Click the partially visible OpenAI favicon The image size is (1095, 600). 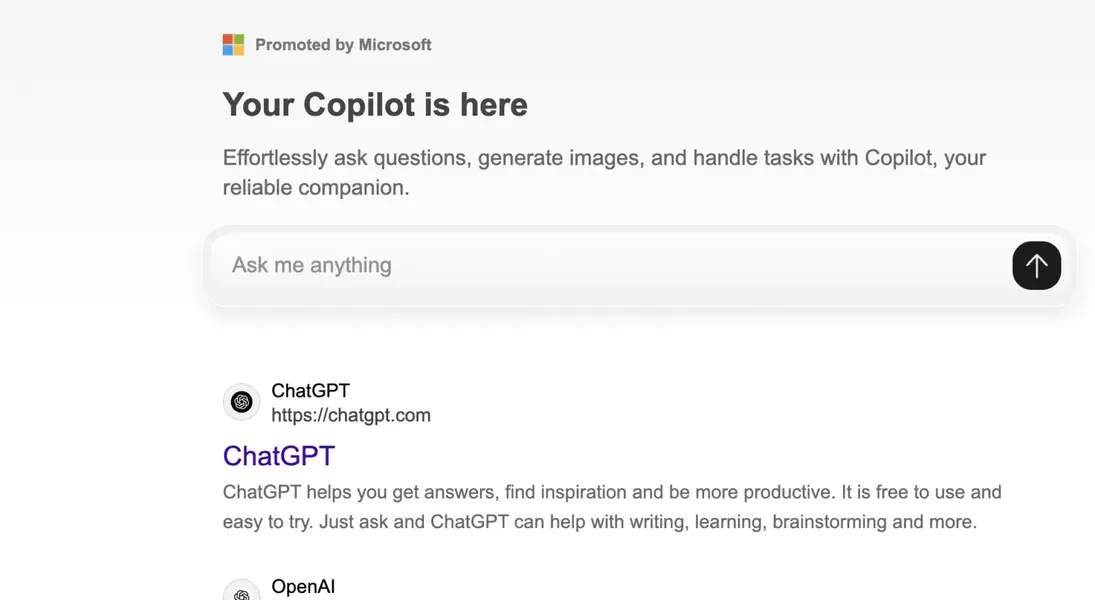point(241,592)
